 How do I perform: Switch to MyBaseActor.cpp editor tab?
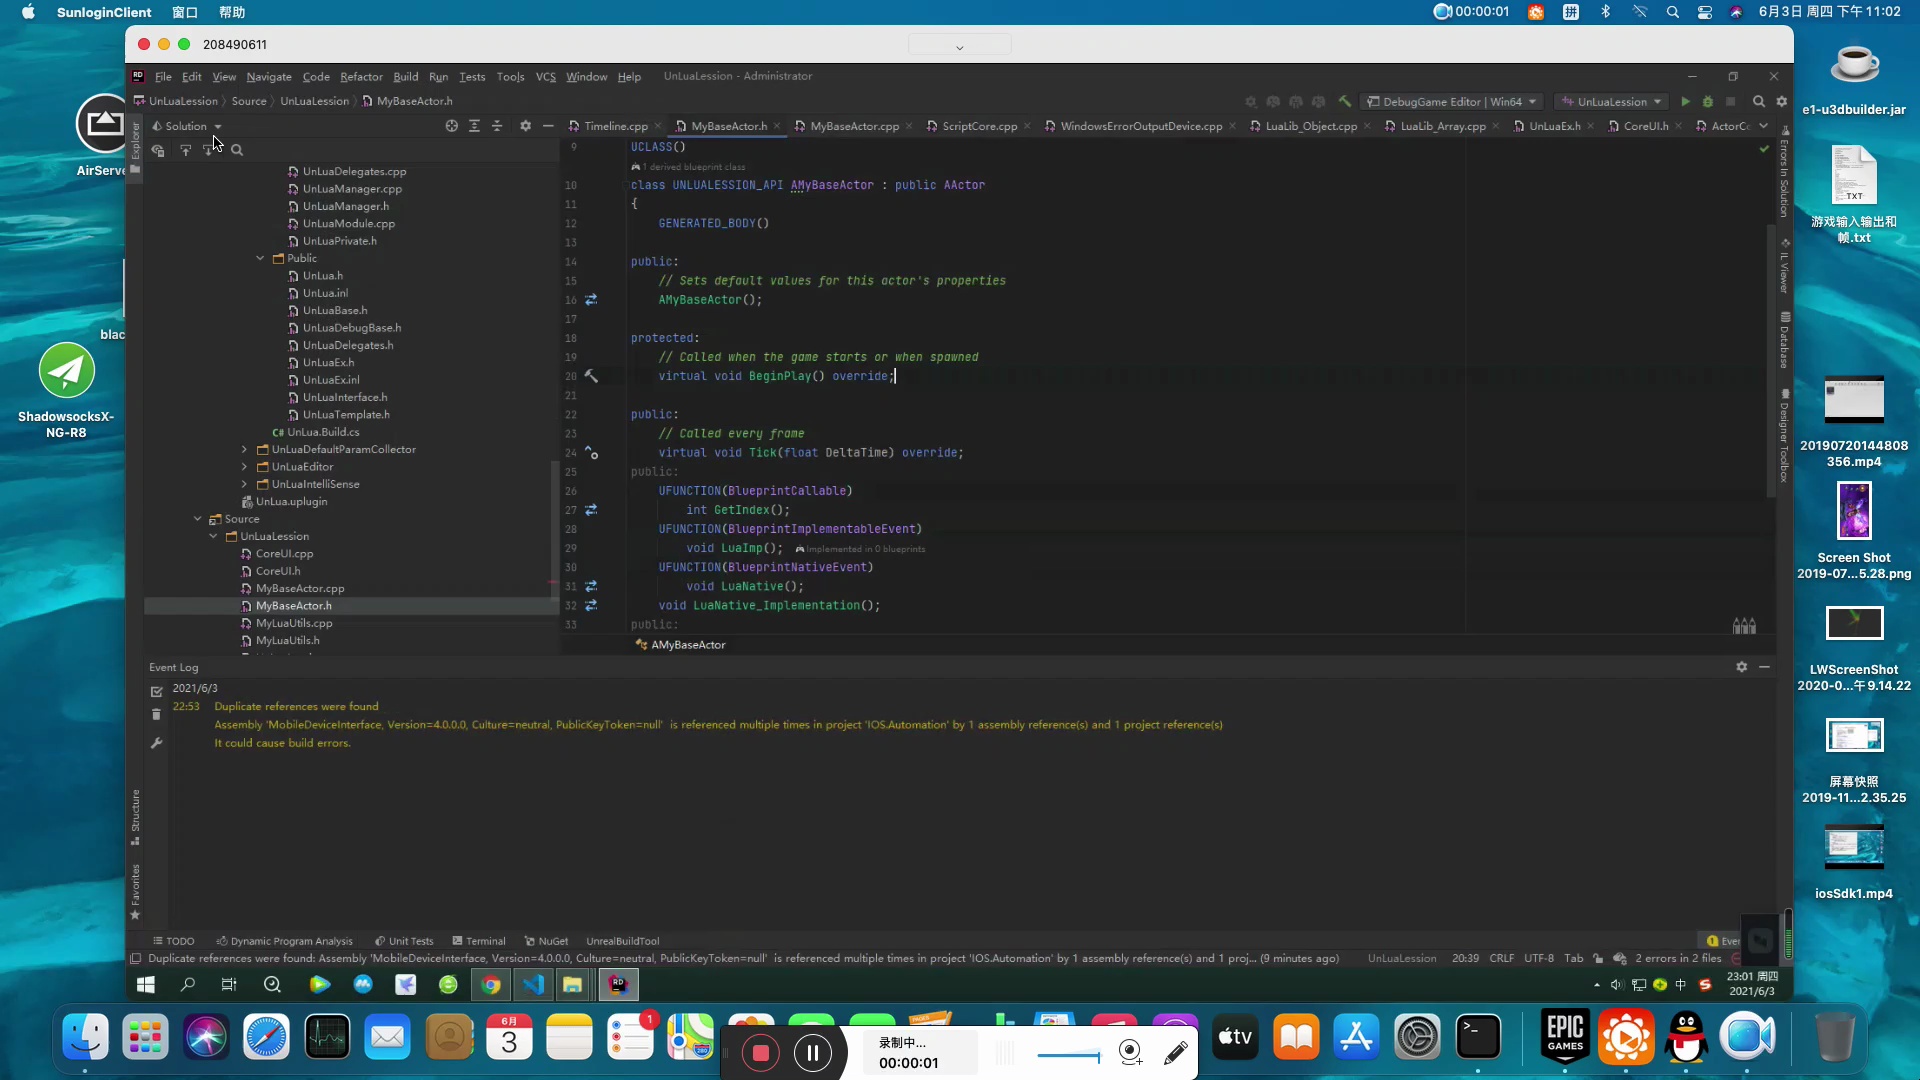[x=854, y=126]
